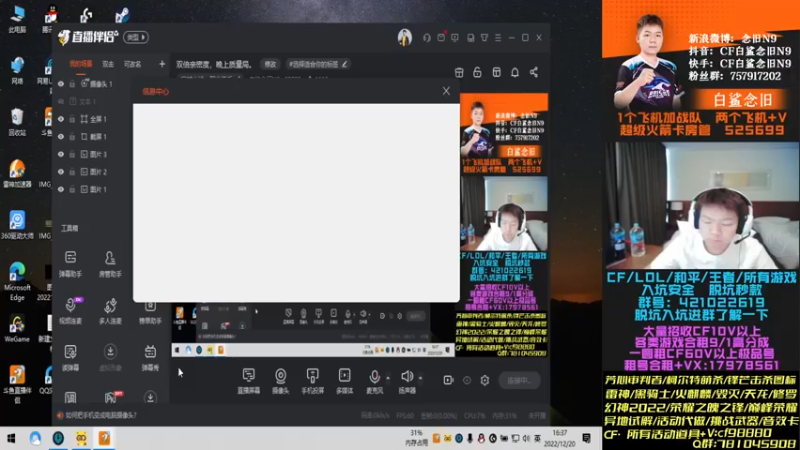Add a new scene with plus button
800x450 pixels.
162,64
